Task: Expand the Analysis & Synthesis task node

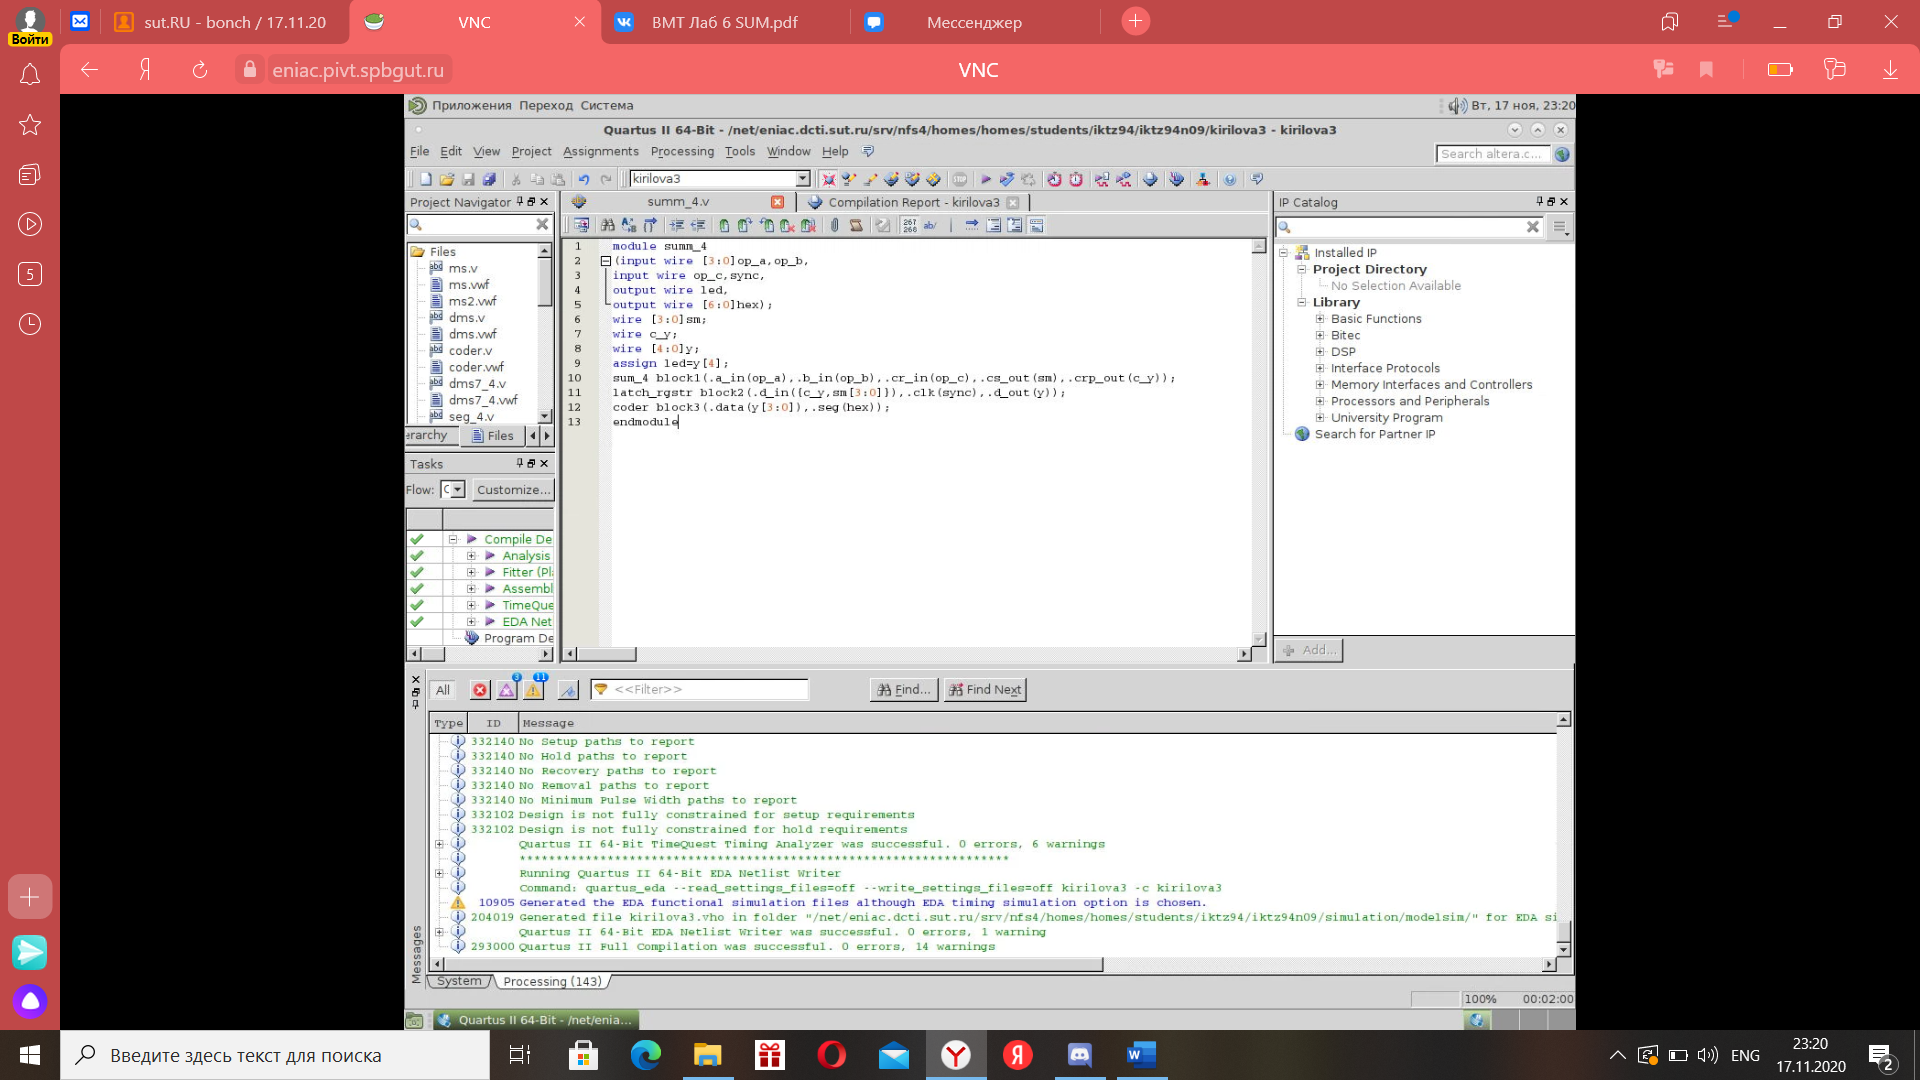Action: click(x=471, y=556)
